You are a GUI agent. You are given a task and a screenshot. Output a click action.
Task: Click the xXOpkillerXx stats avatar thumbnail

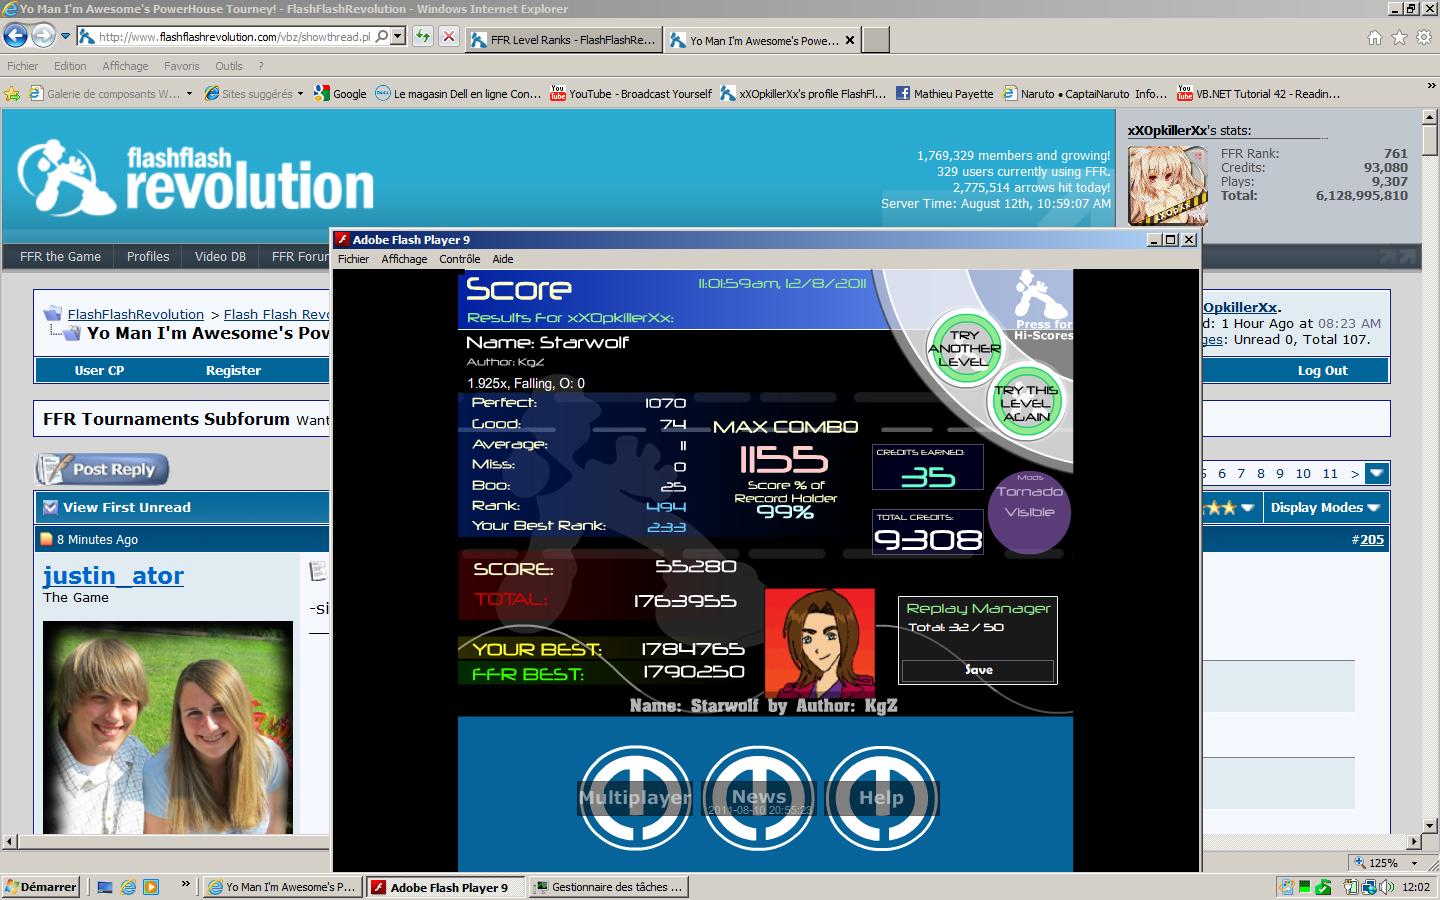1167,185
